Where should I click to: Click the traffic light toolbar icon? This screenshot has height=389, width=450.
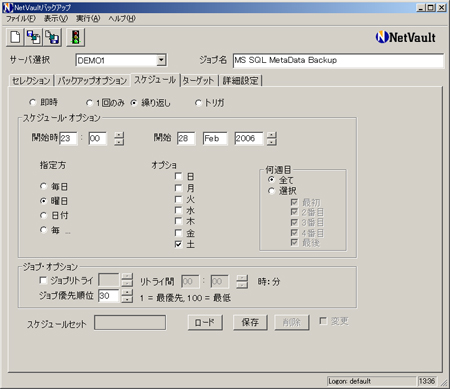76,37
